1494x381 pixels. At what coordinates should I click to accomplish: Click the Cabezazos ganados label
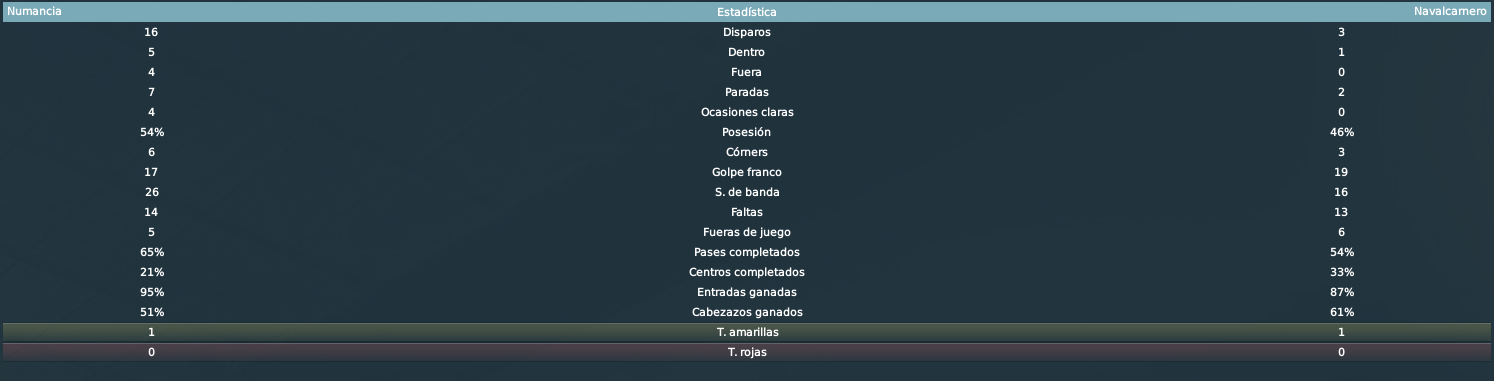pos(747,312)
